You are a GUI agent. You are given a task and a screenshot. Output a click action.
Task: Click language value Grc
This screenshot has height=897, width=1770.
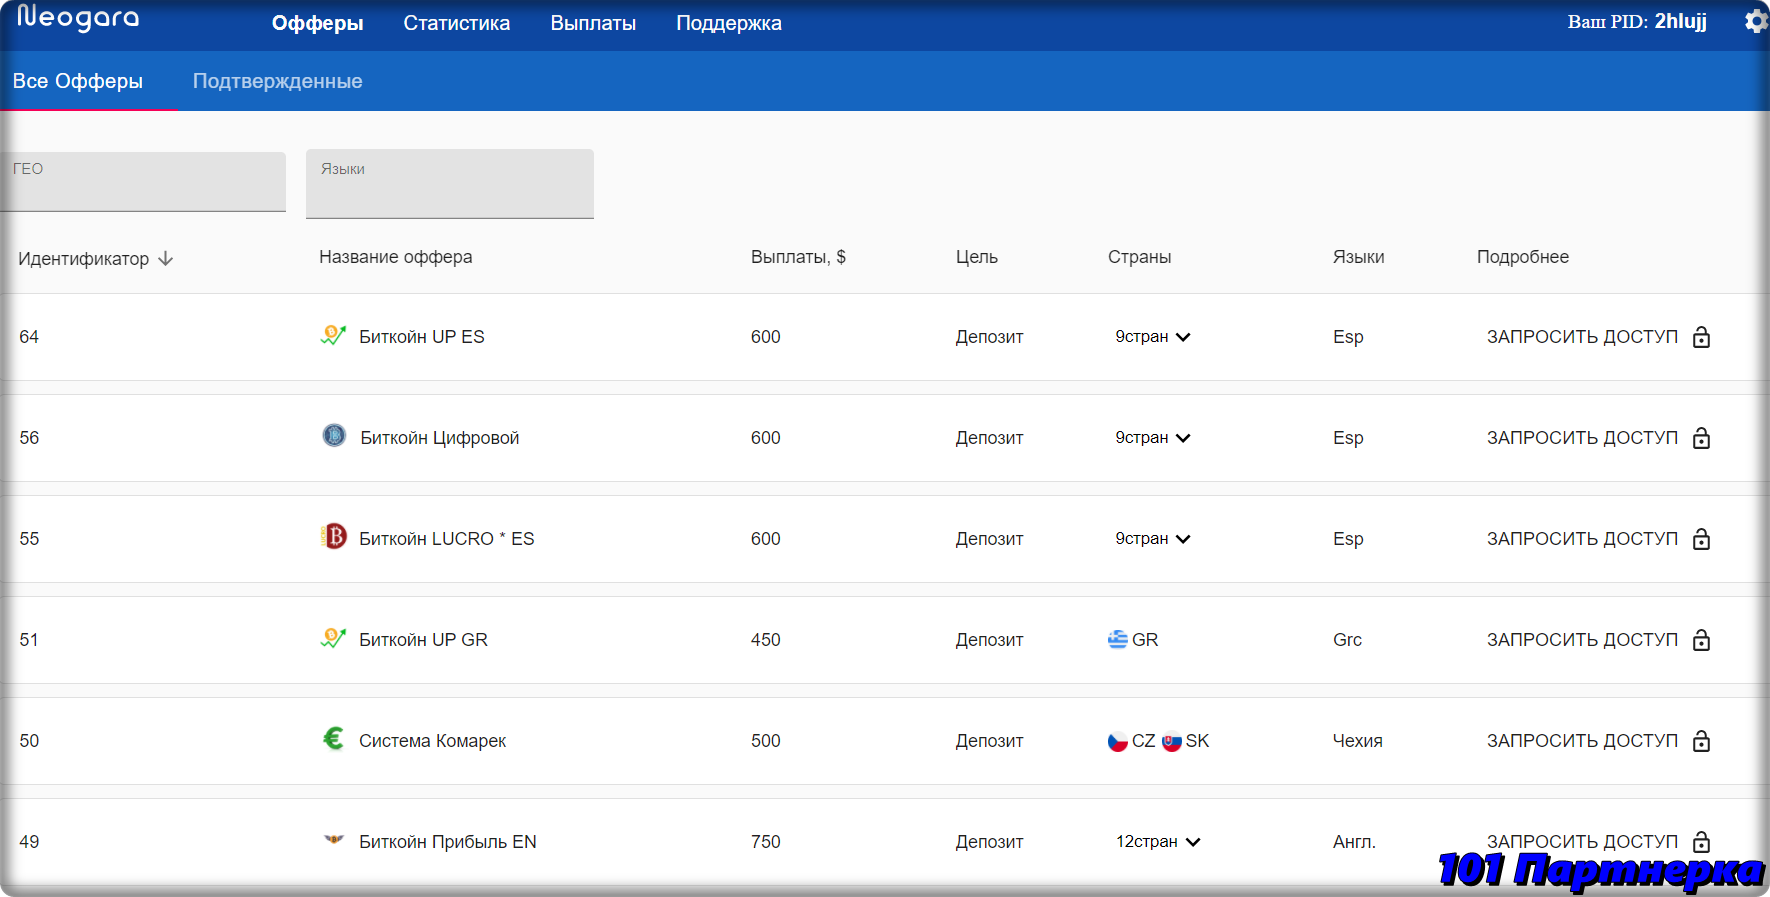1347,640
